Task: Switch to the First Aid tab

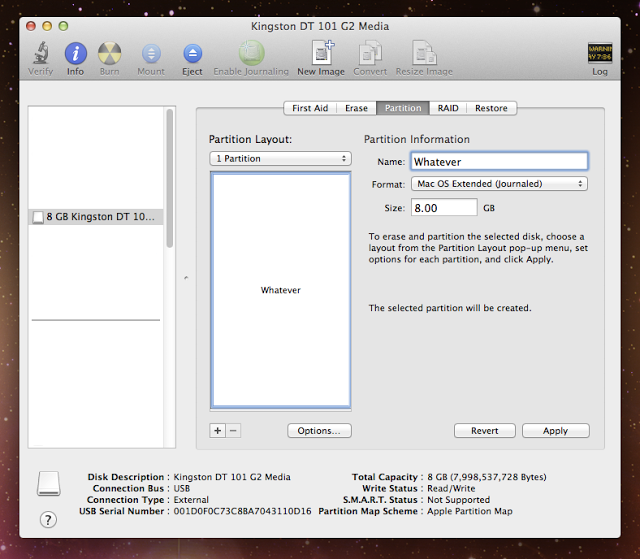Action: pyautogui.click(x=309, y=108)
